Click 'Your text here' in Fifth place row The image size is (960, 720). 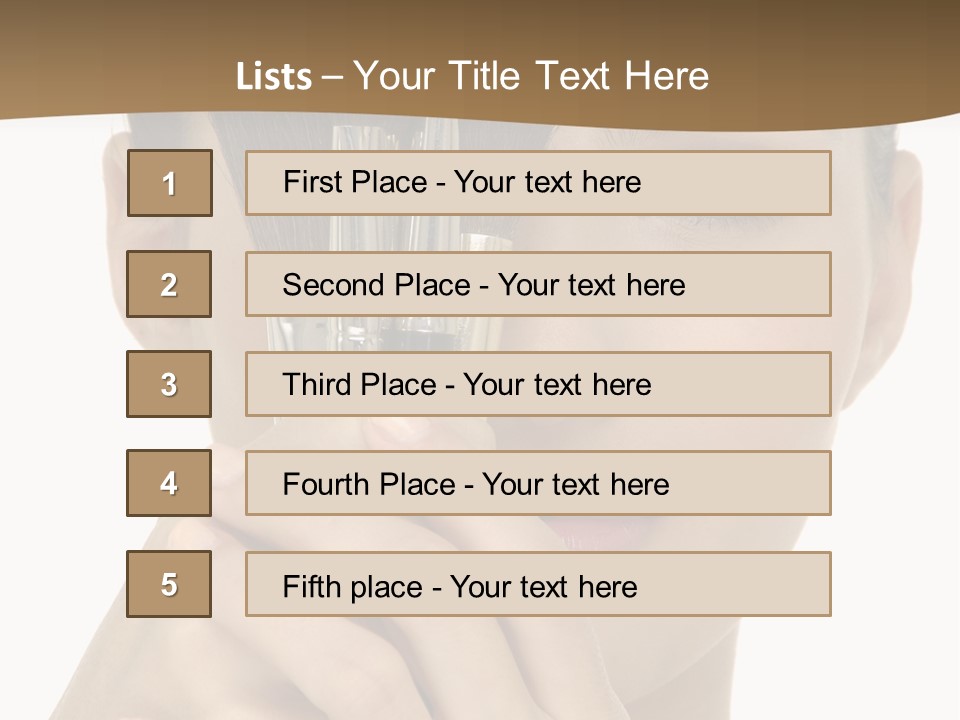tap(543, 586)
